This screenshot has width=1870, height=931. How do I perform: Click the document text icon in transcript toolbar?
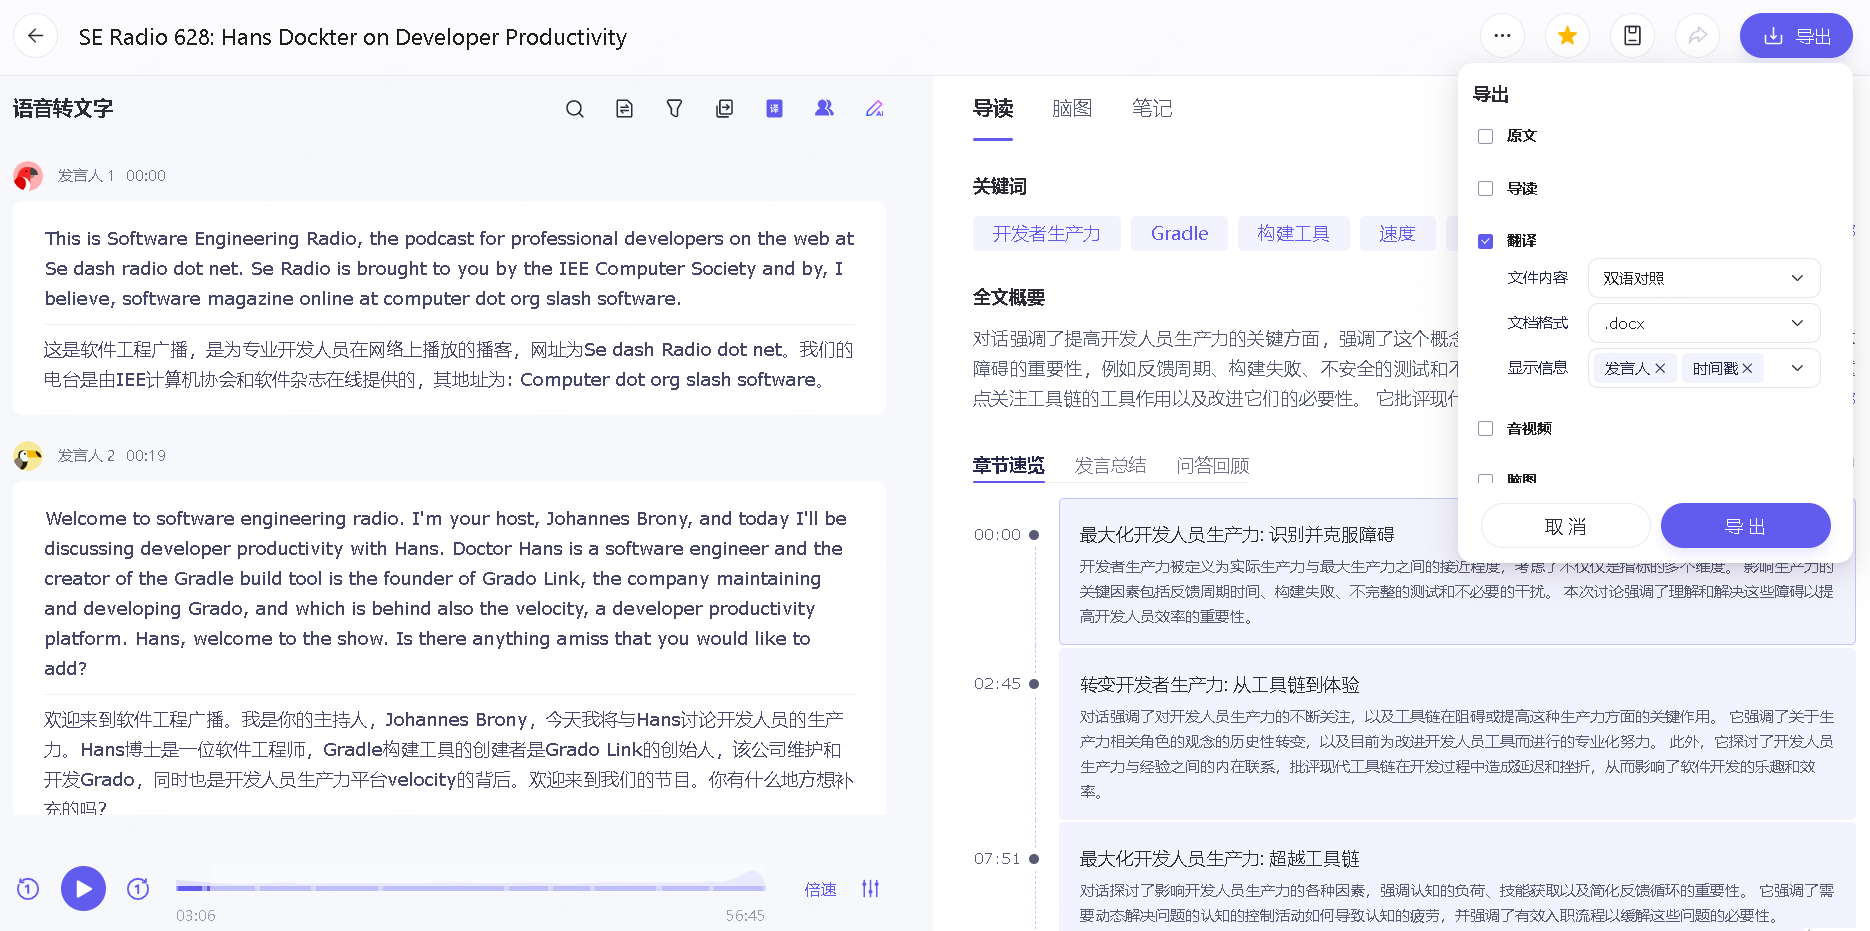pos(625,109)
